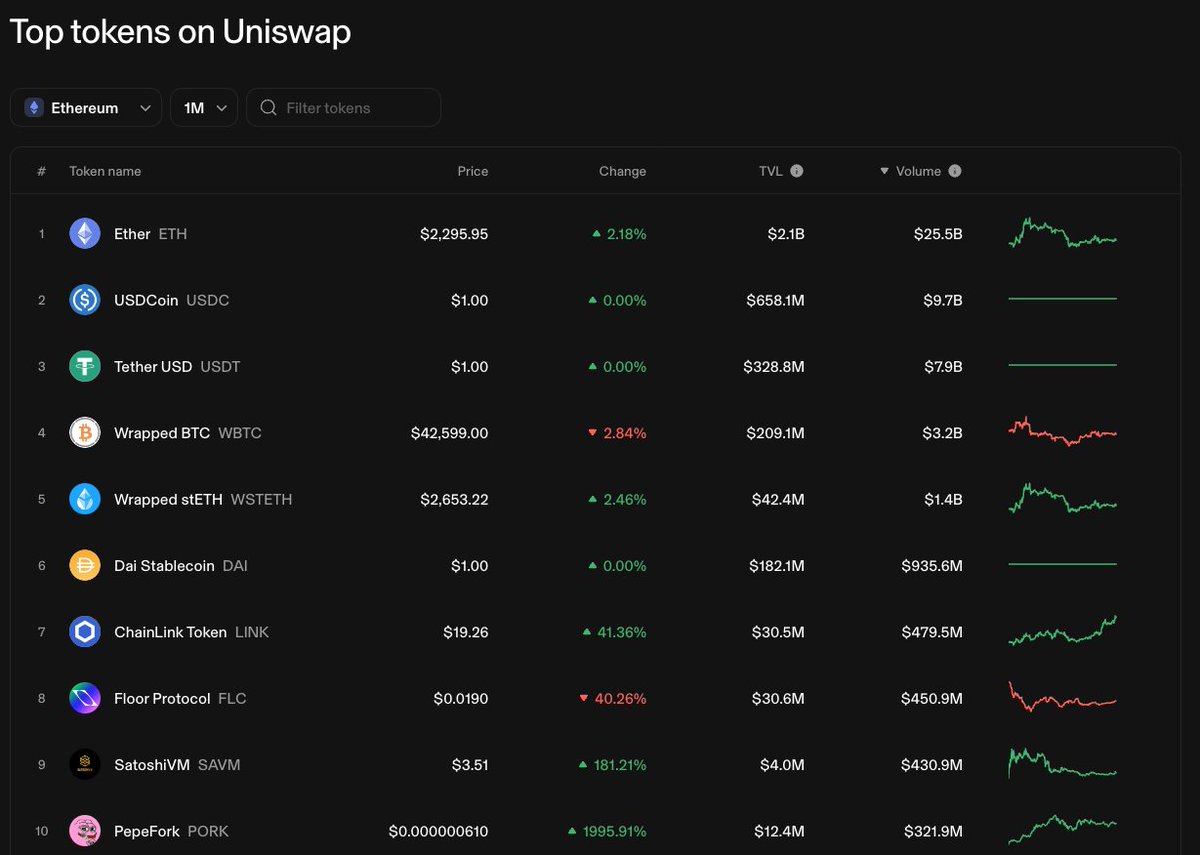Open the Ethereum network selector dropdown
Image resolution: width=1200 pixels, height=855 pixels.
[85, 107]
